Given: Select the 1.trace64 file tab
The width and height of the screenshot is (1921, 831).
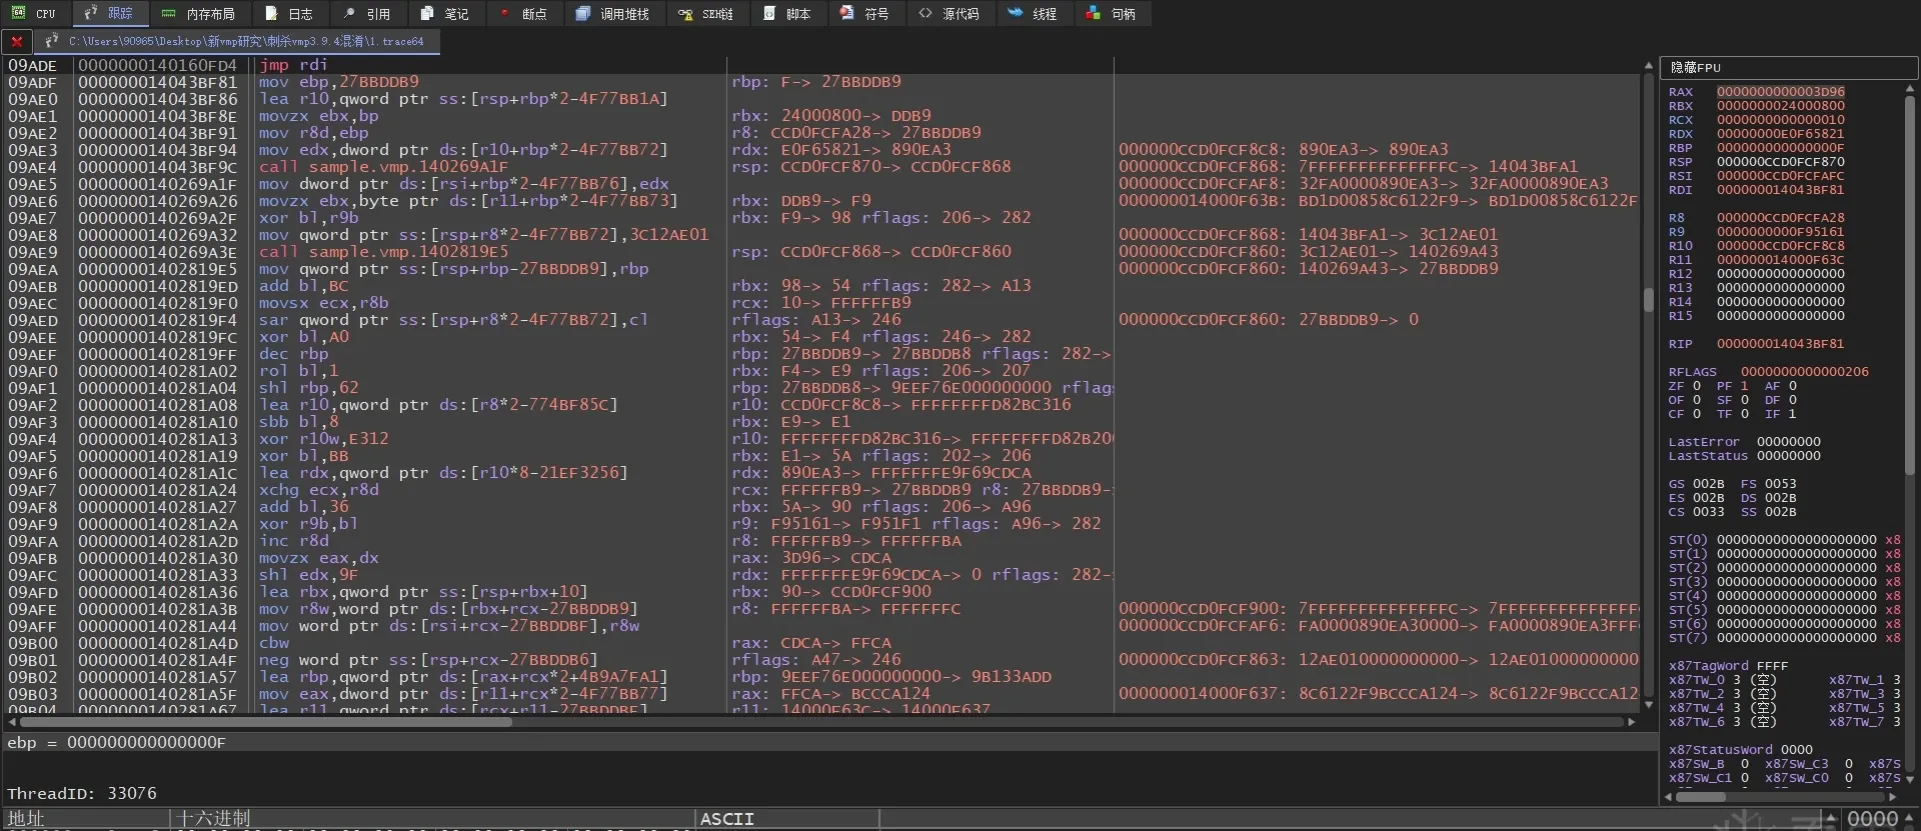Looking at the screenshot, I should 236,41.
